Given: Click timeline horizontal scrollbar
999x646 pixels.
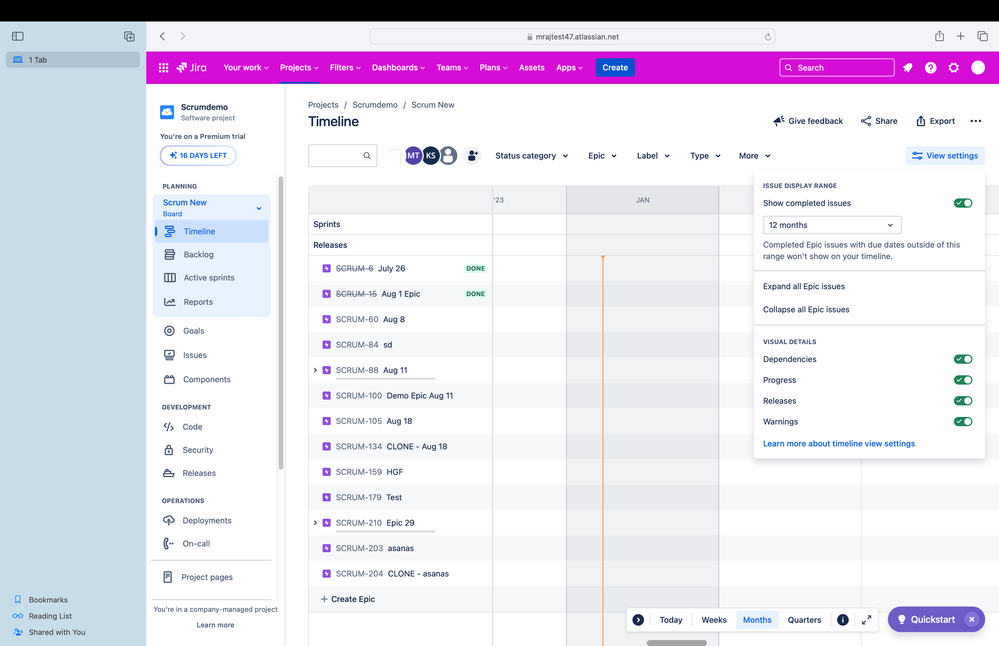Looking at the screenshot, I should [x=677, y=643].
